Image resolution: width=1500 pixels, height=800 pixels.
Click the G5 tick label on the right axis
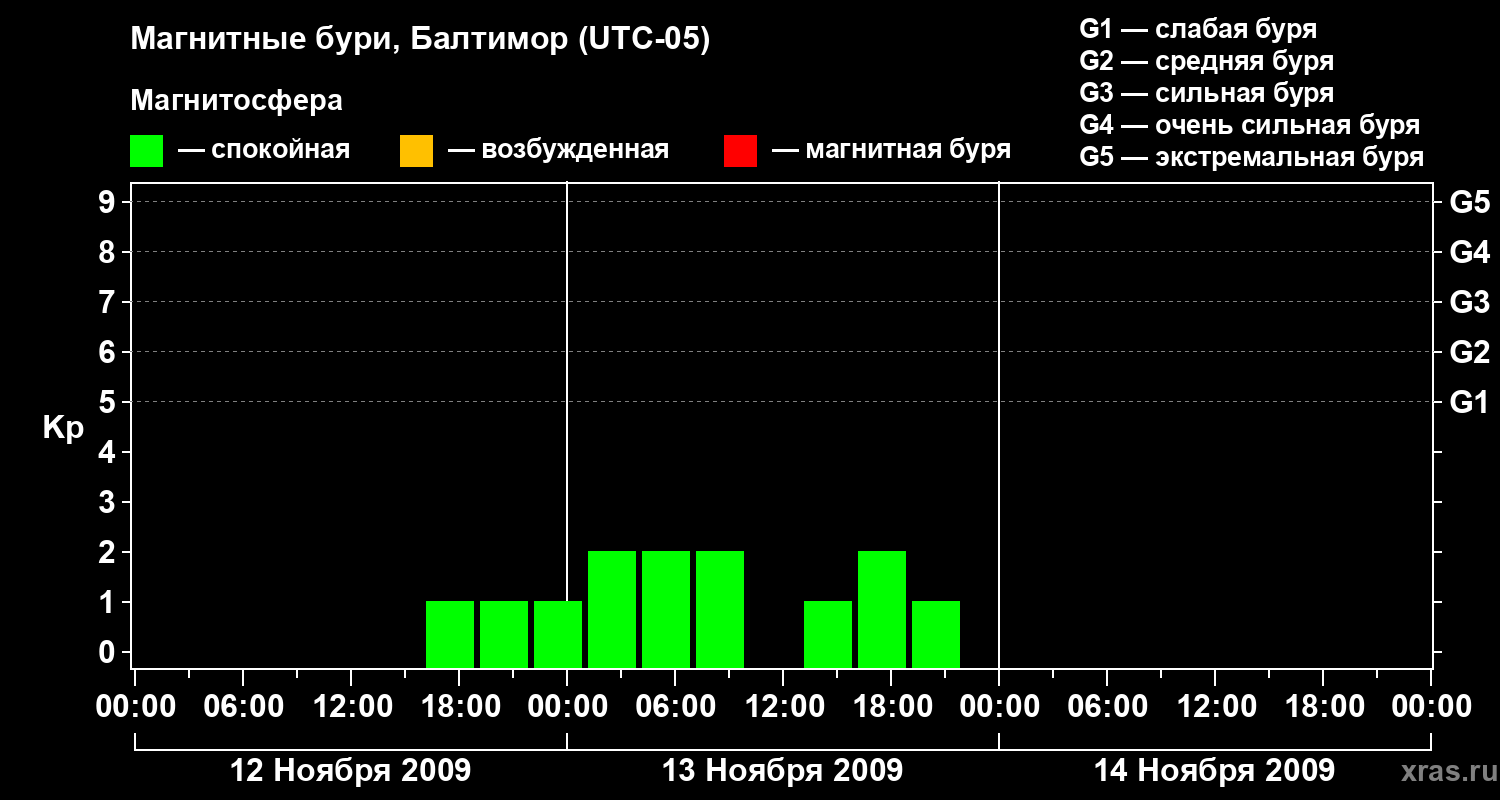coord(1469,202)
